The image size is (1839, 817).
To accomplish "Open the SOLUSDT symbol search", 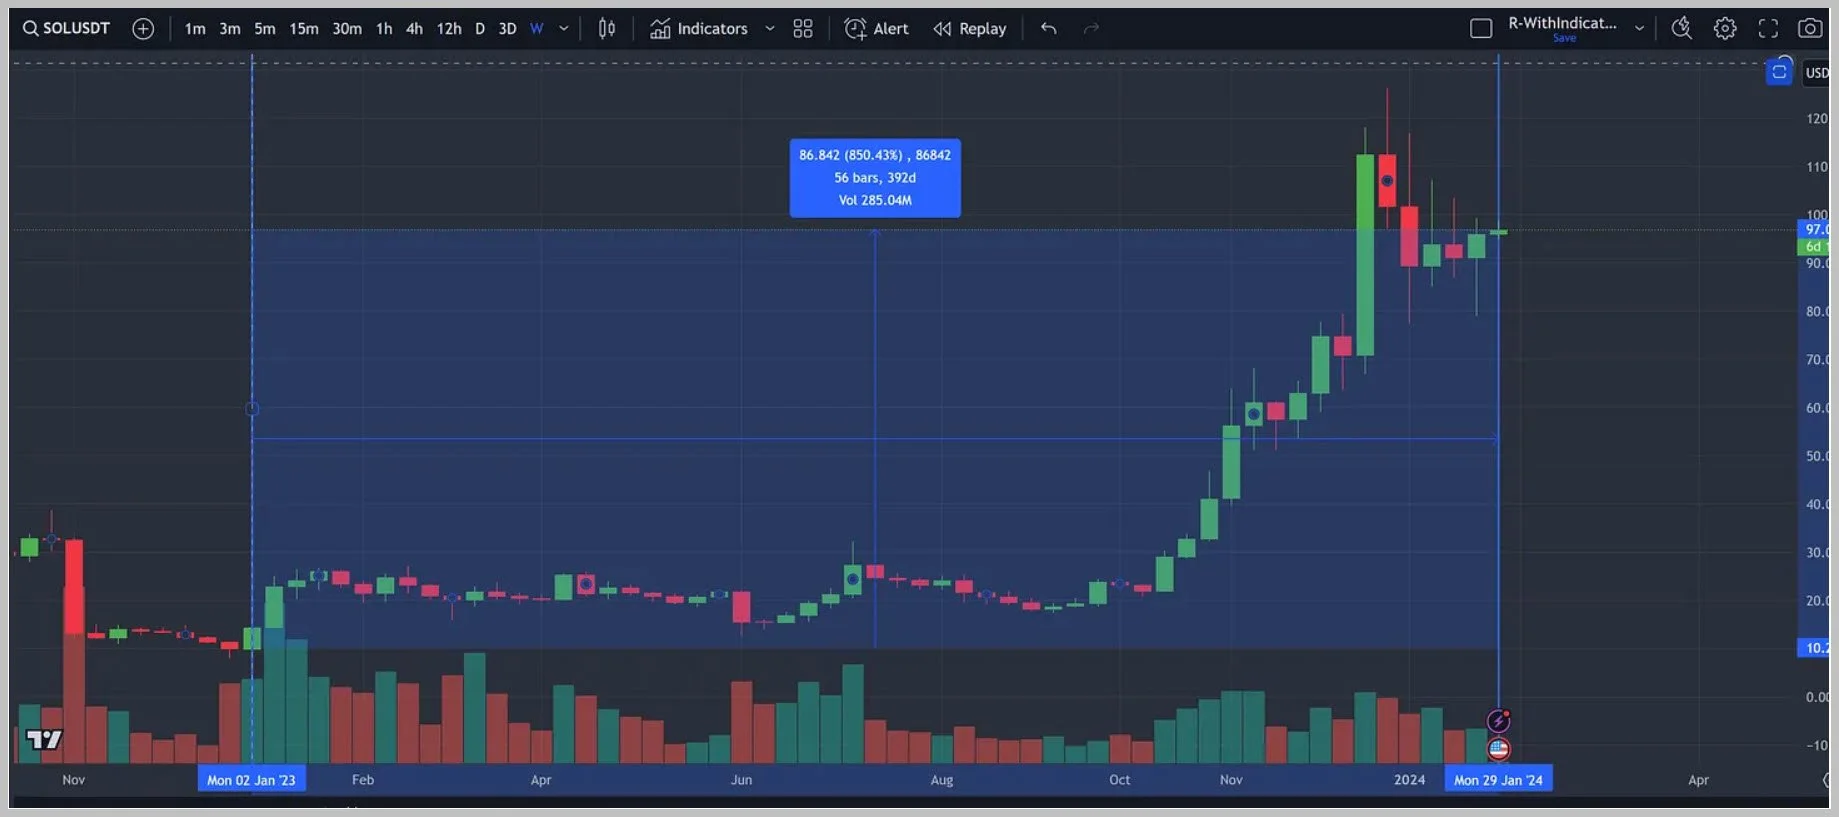I will coord(66,28).
